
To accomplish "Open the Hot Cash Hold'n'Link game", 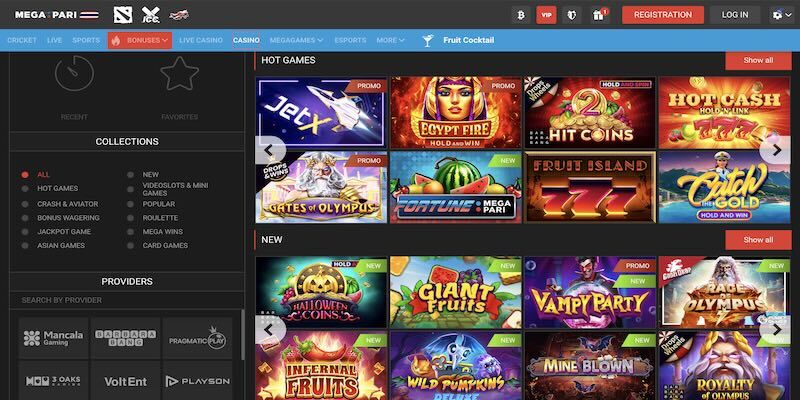I will pos(724,113).
